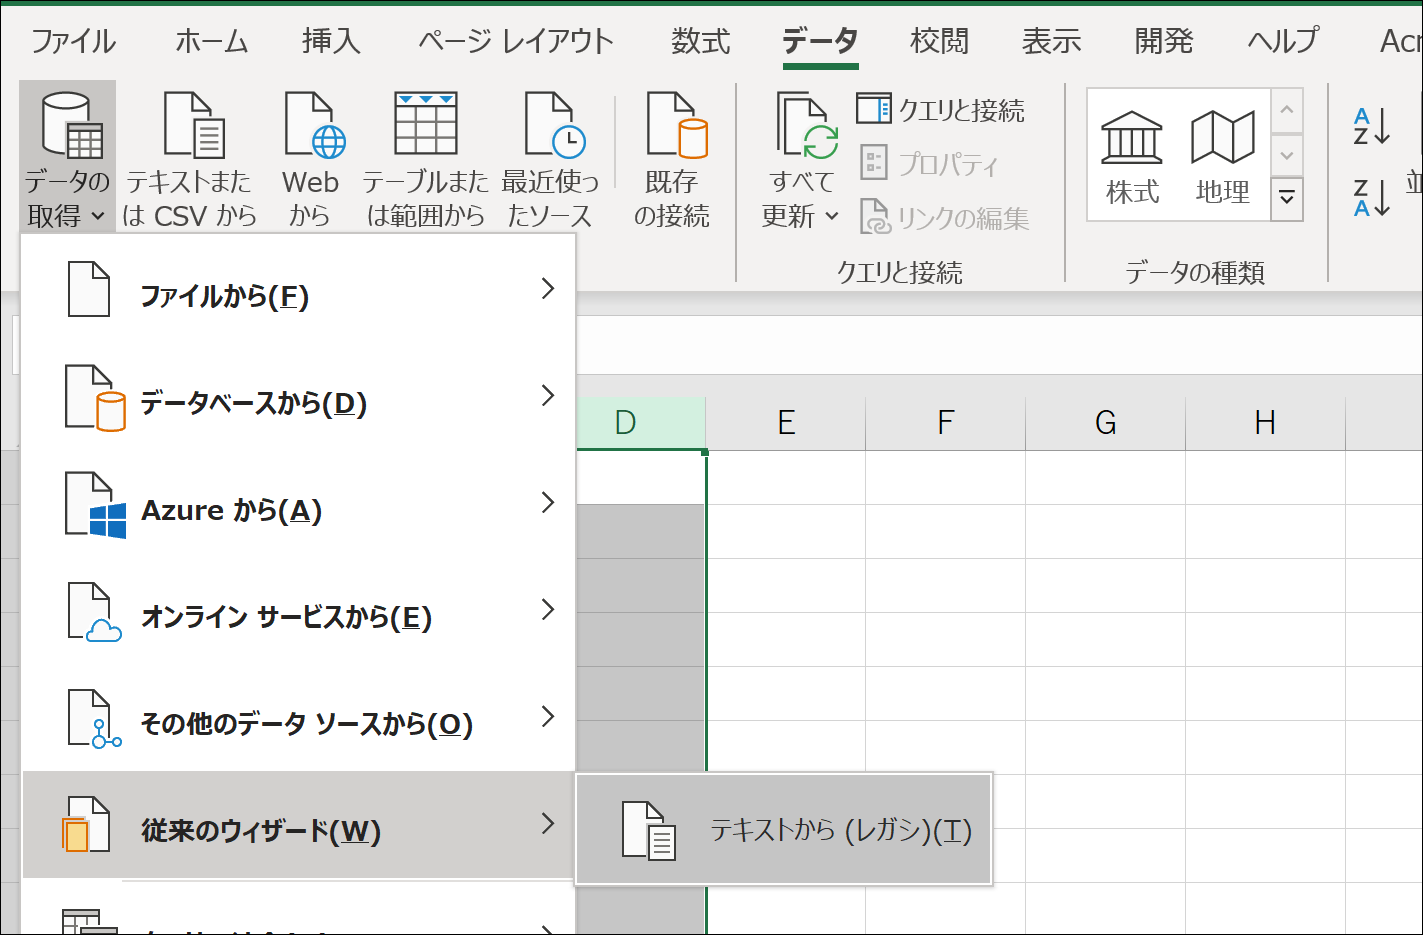This screenshot has width=1423, height=935.
Task: Expand submenu arrow for データベースから
Action: coord(547,396)
